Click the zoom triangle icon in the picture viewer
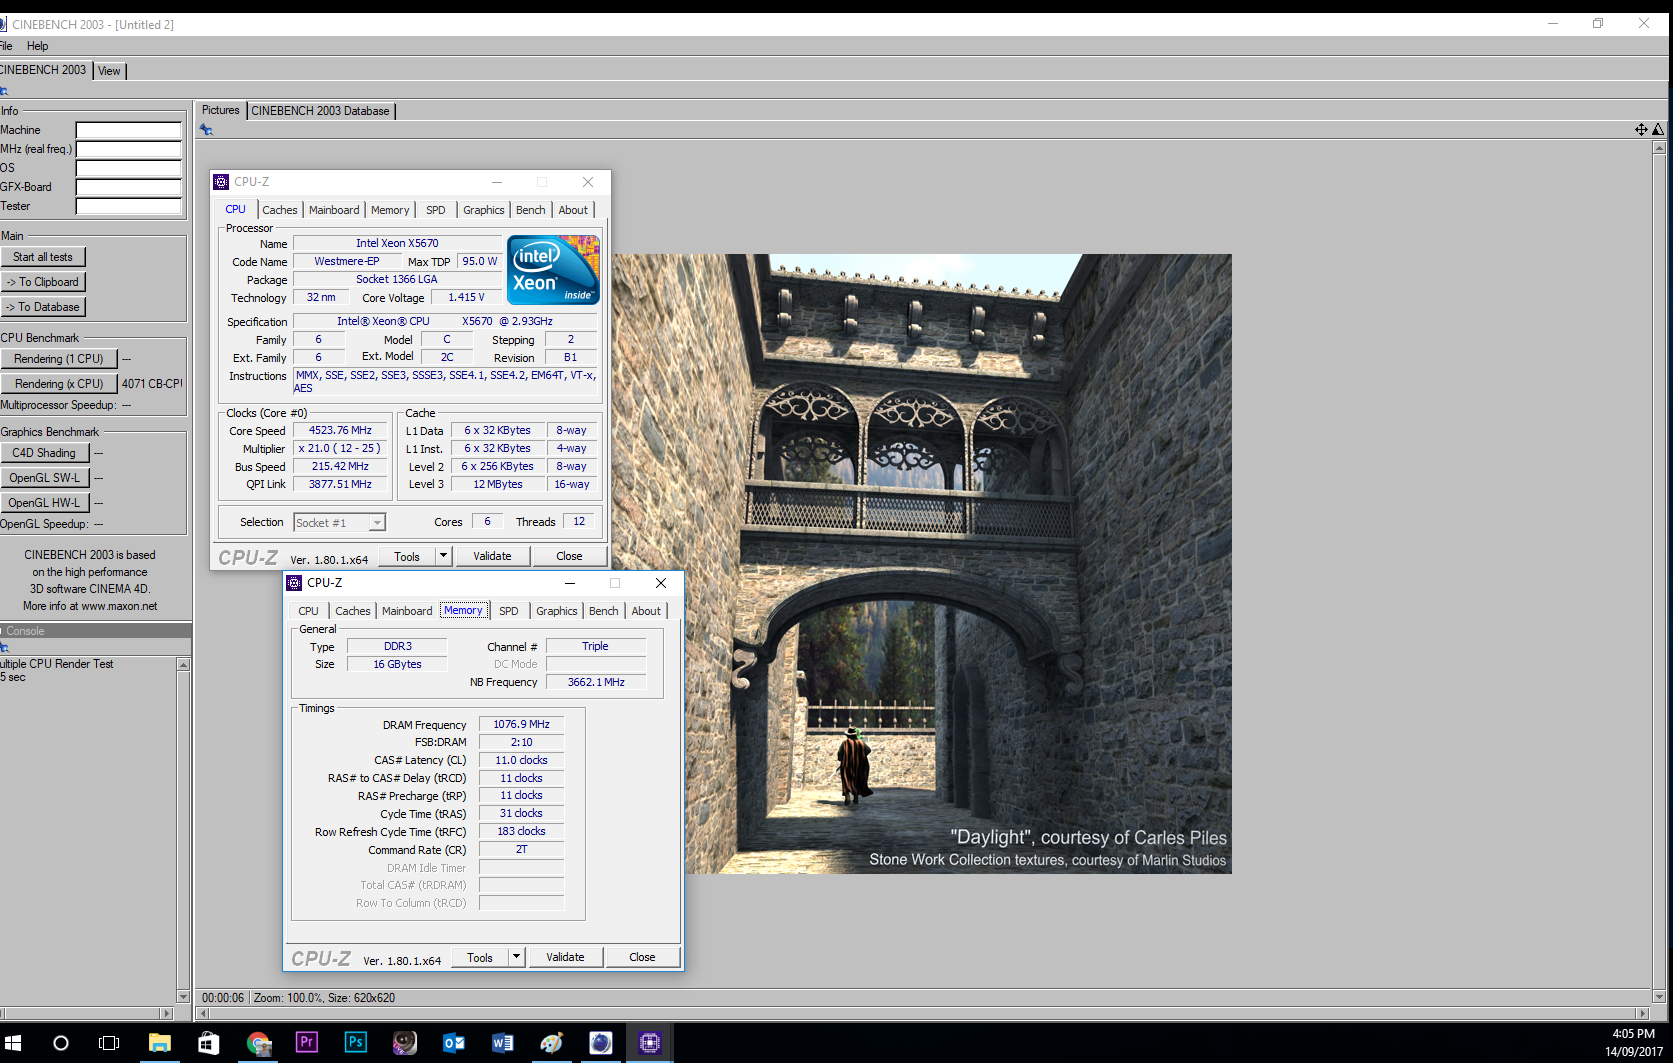 1658,129
